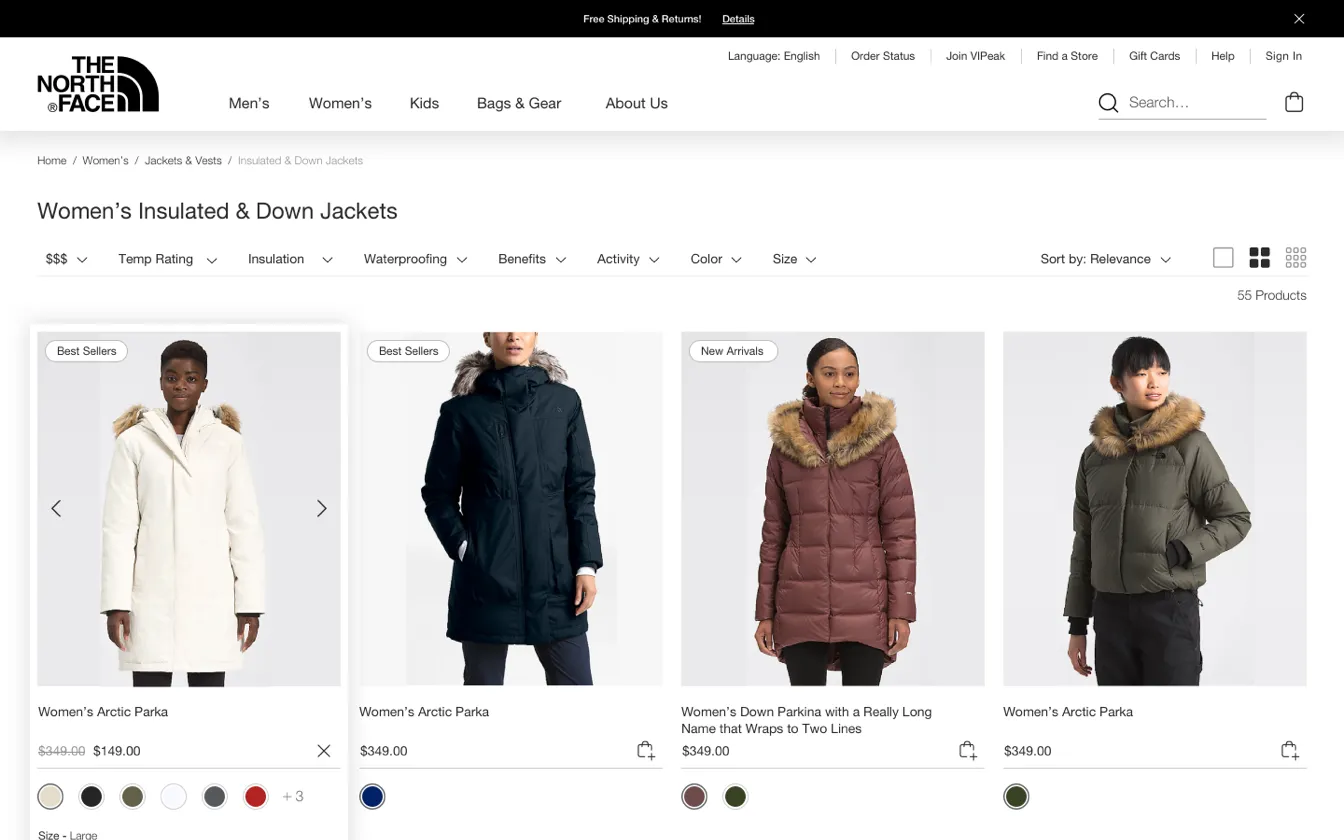The image size is (1344, 840).
Task: Open the Bags & Gear menu
Action: tap(519, 103)
